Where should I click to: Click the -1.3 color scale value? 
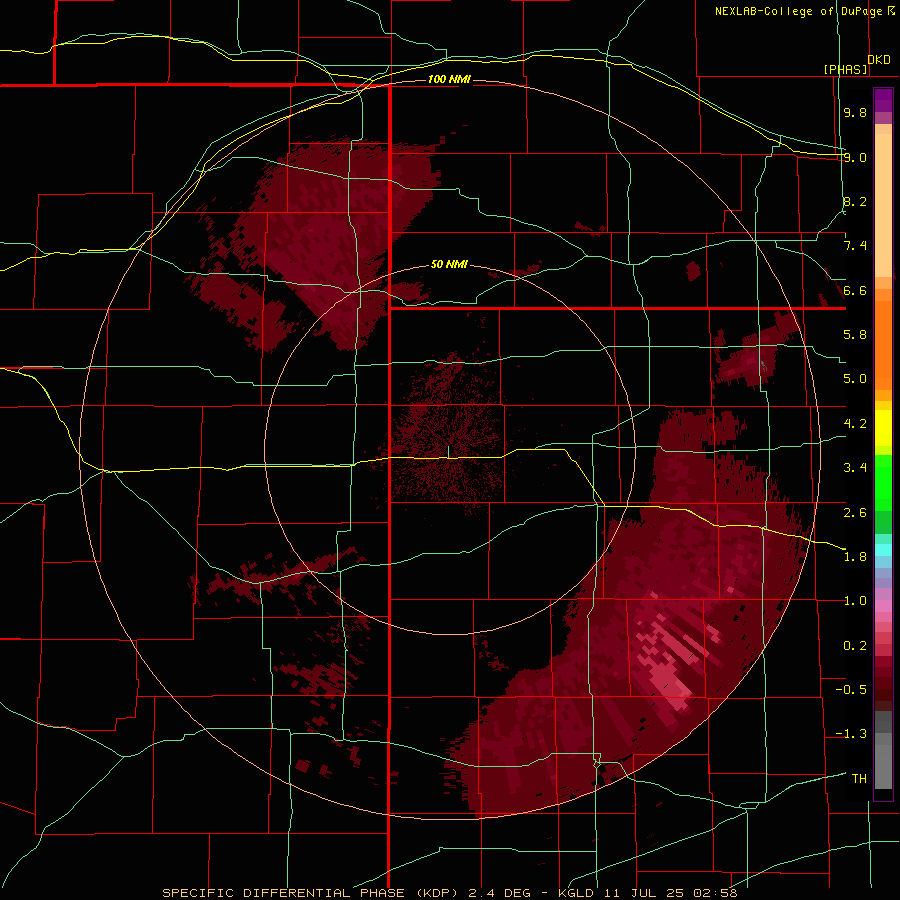click(x=851, y=734)
